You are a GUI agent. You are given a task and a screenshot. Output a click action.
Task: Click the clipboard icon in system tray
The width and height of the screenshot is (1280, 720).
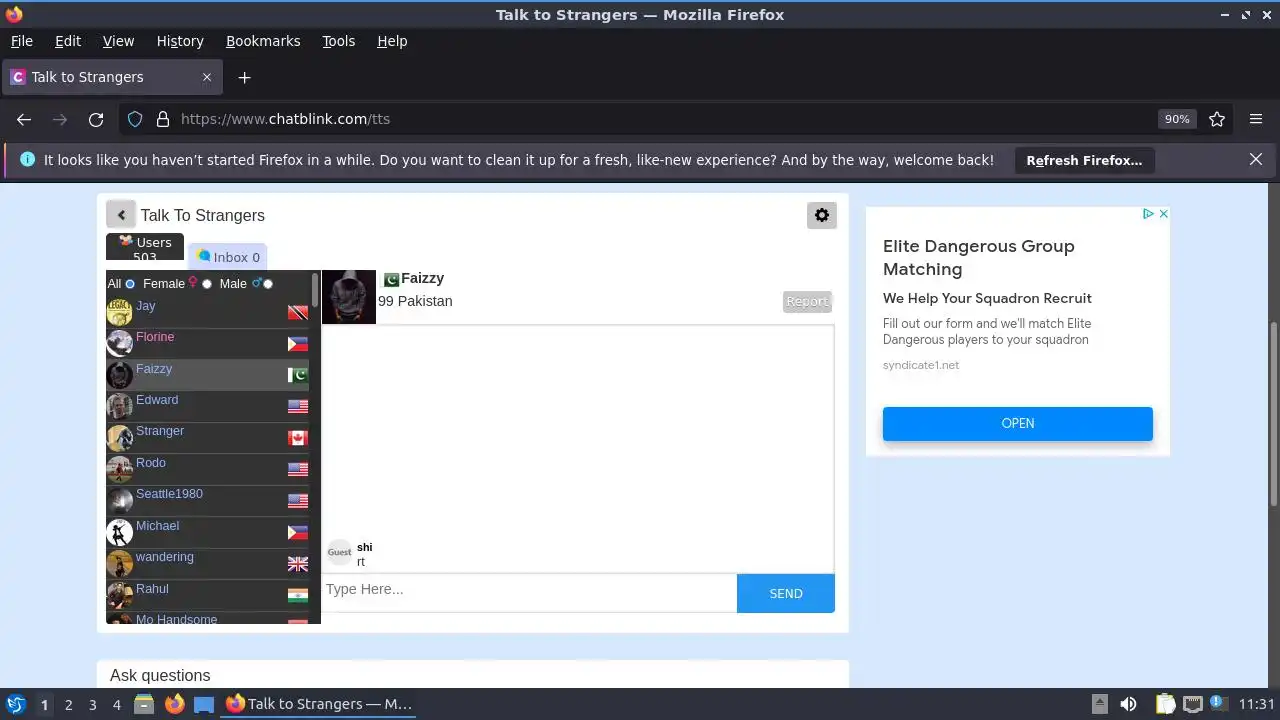click(1166, 704)
